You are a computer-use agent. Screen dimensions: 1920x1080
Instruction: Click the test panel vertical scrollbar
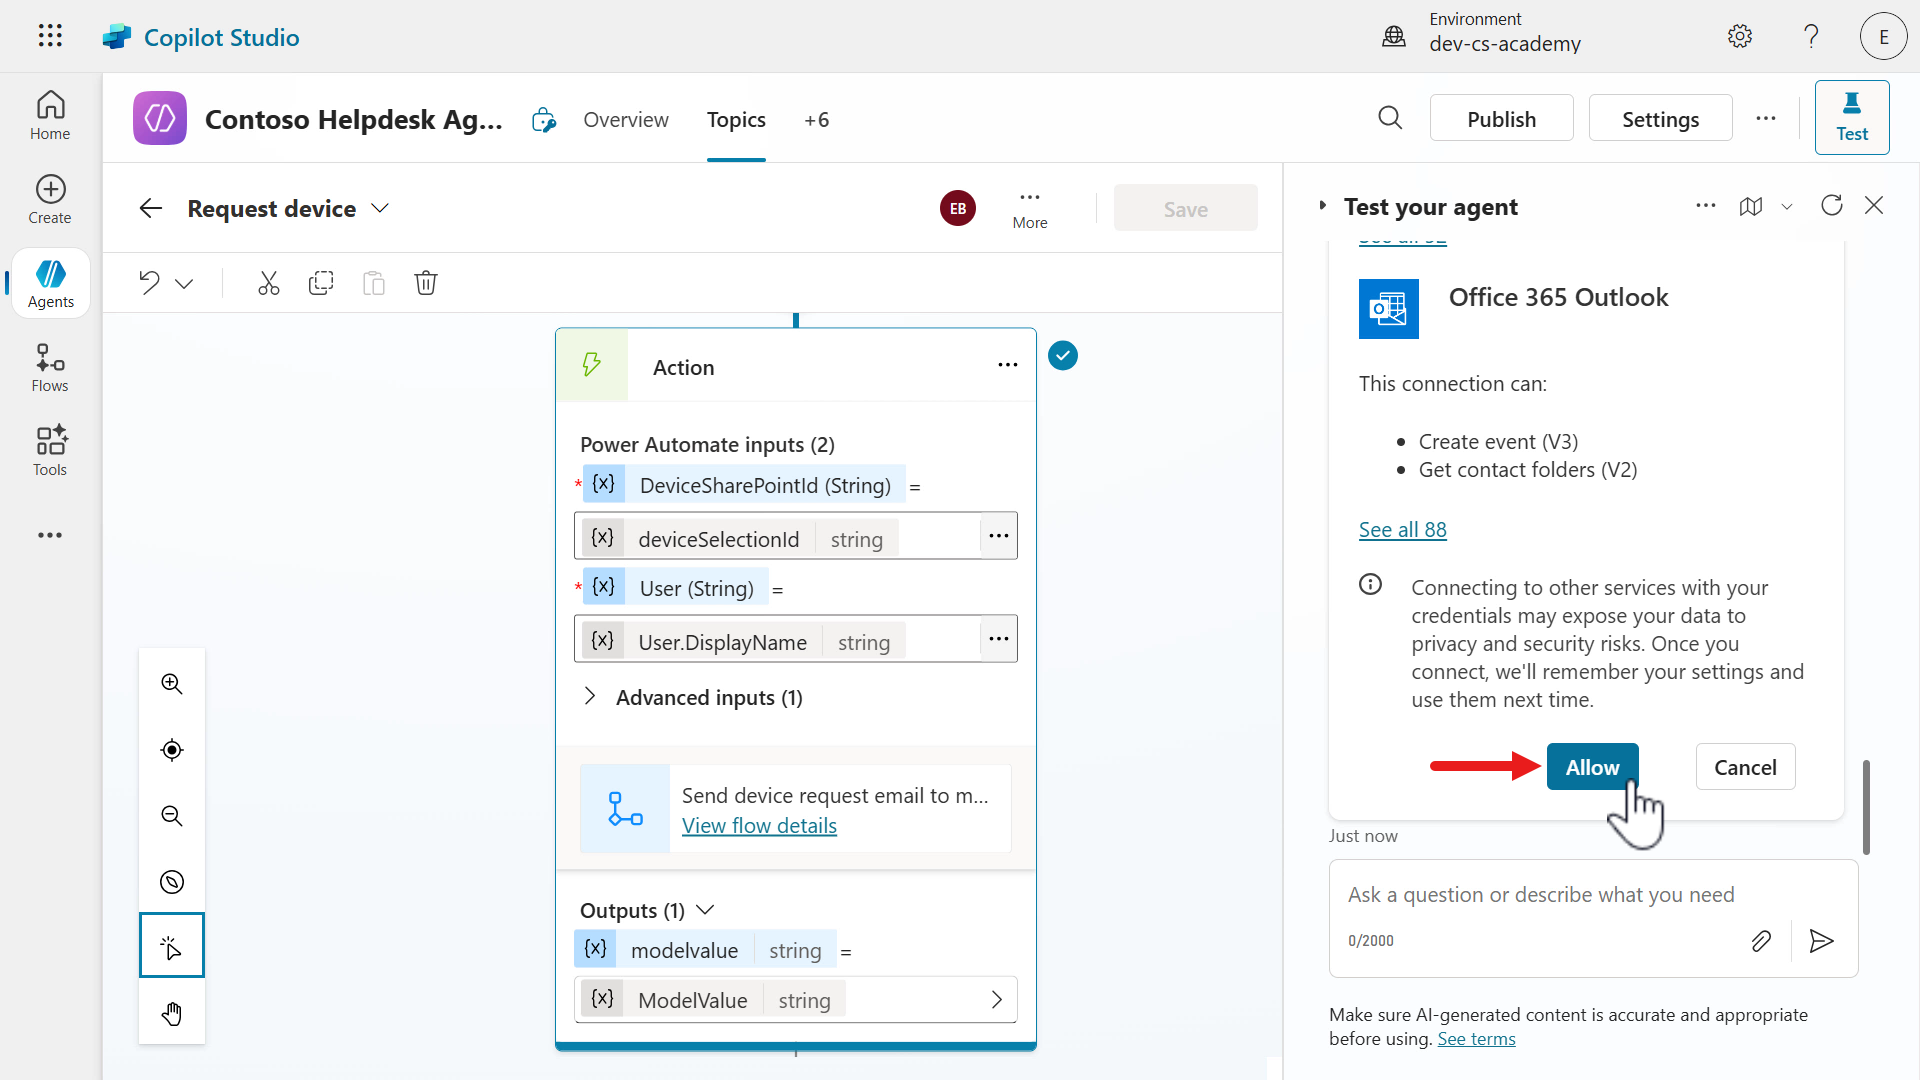tap(1866, 806)
